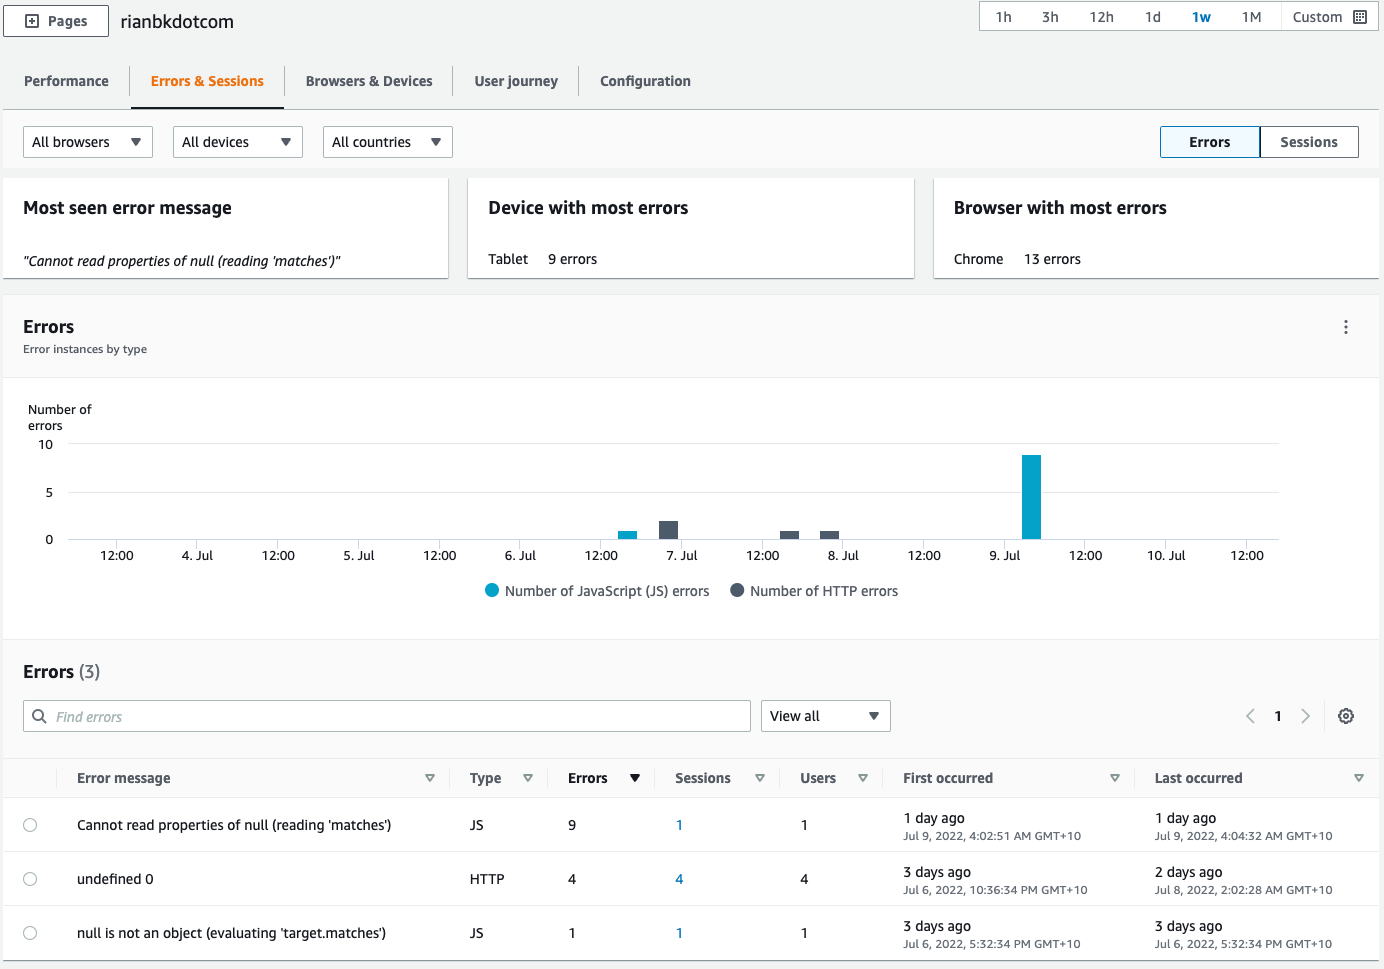Switch to the User journey tab
The width and height of the screenshot is (1384, 969).
516,81
